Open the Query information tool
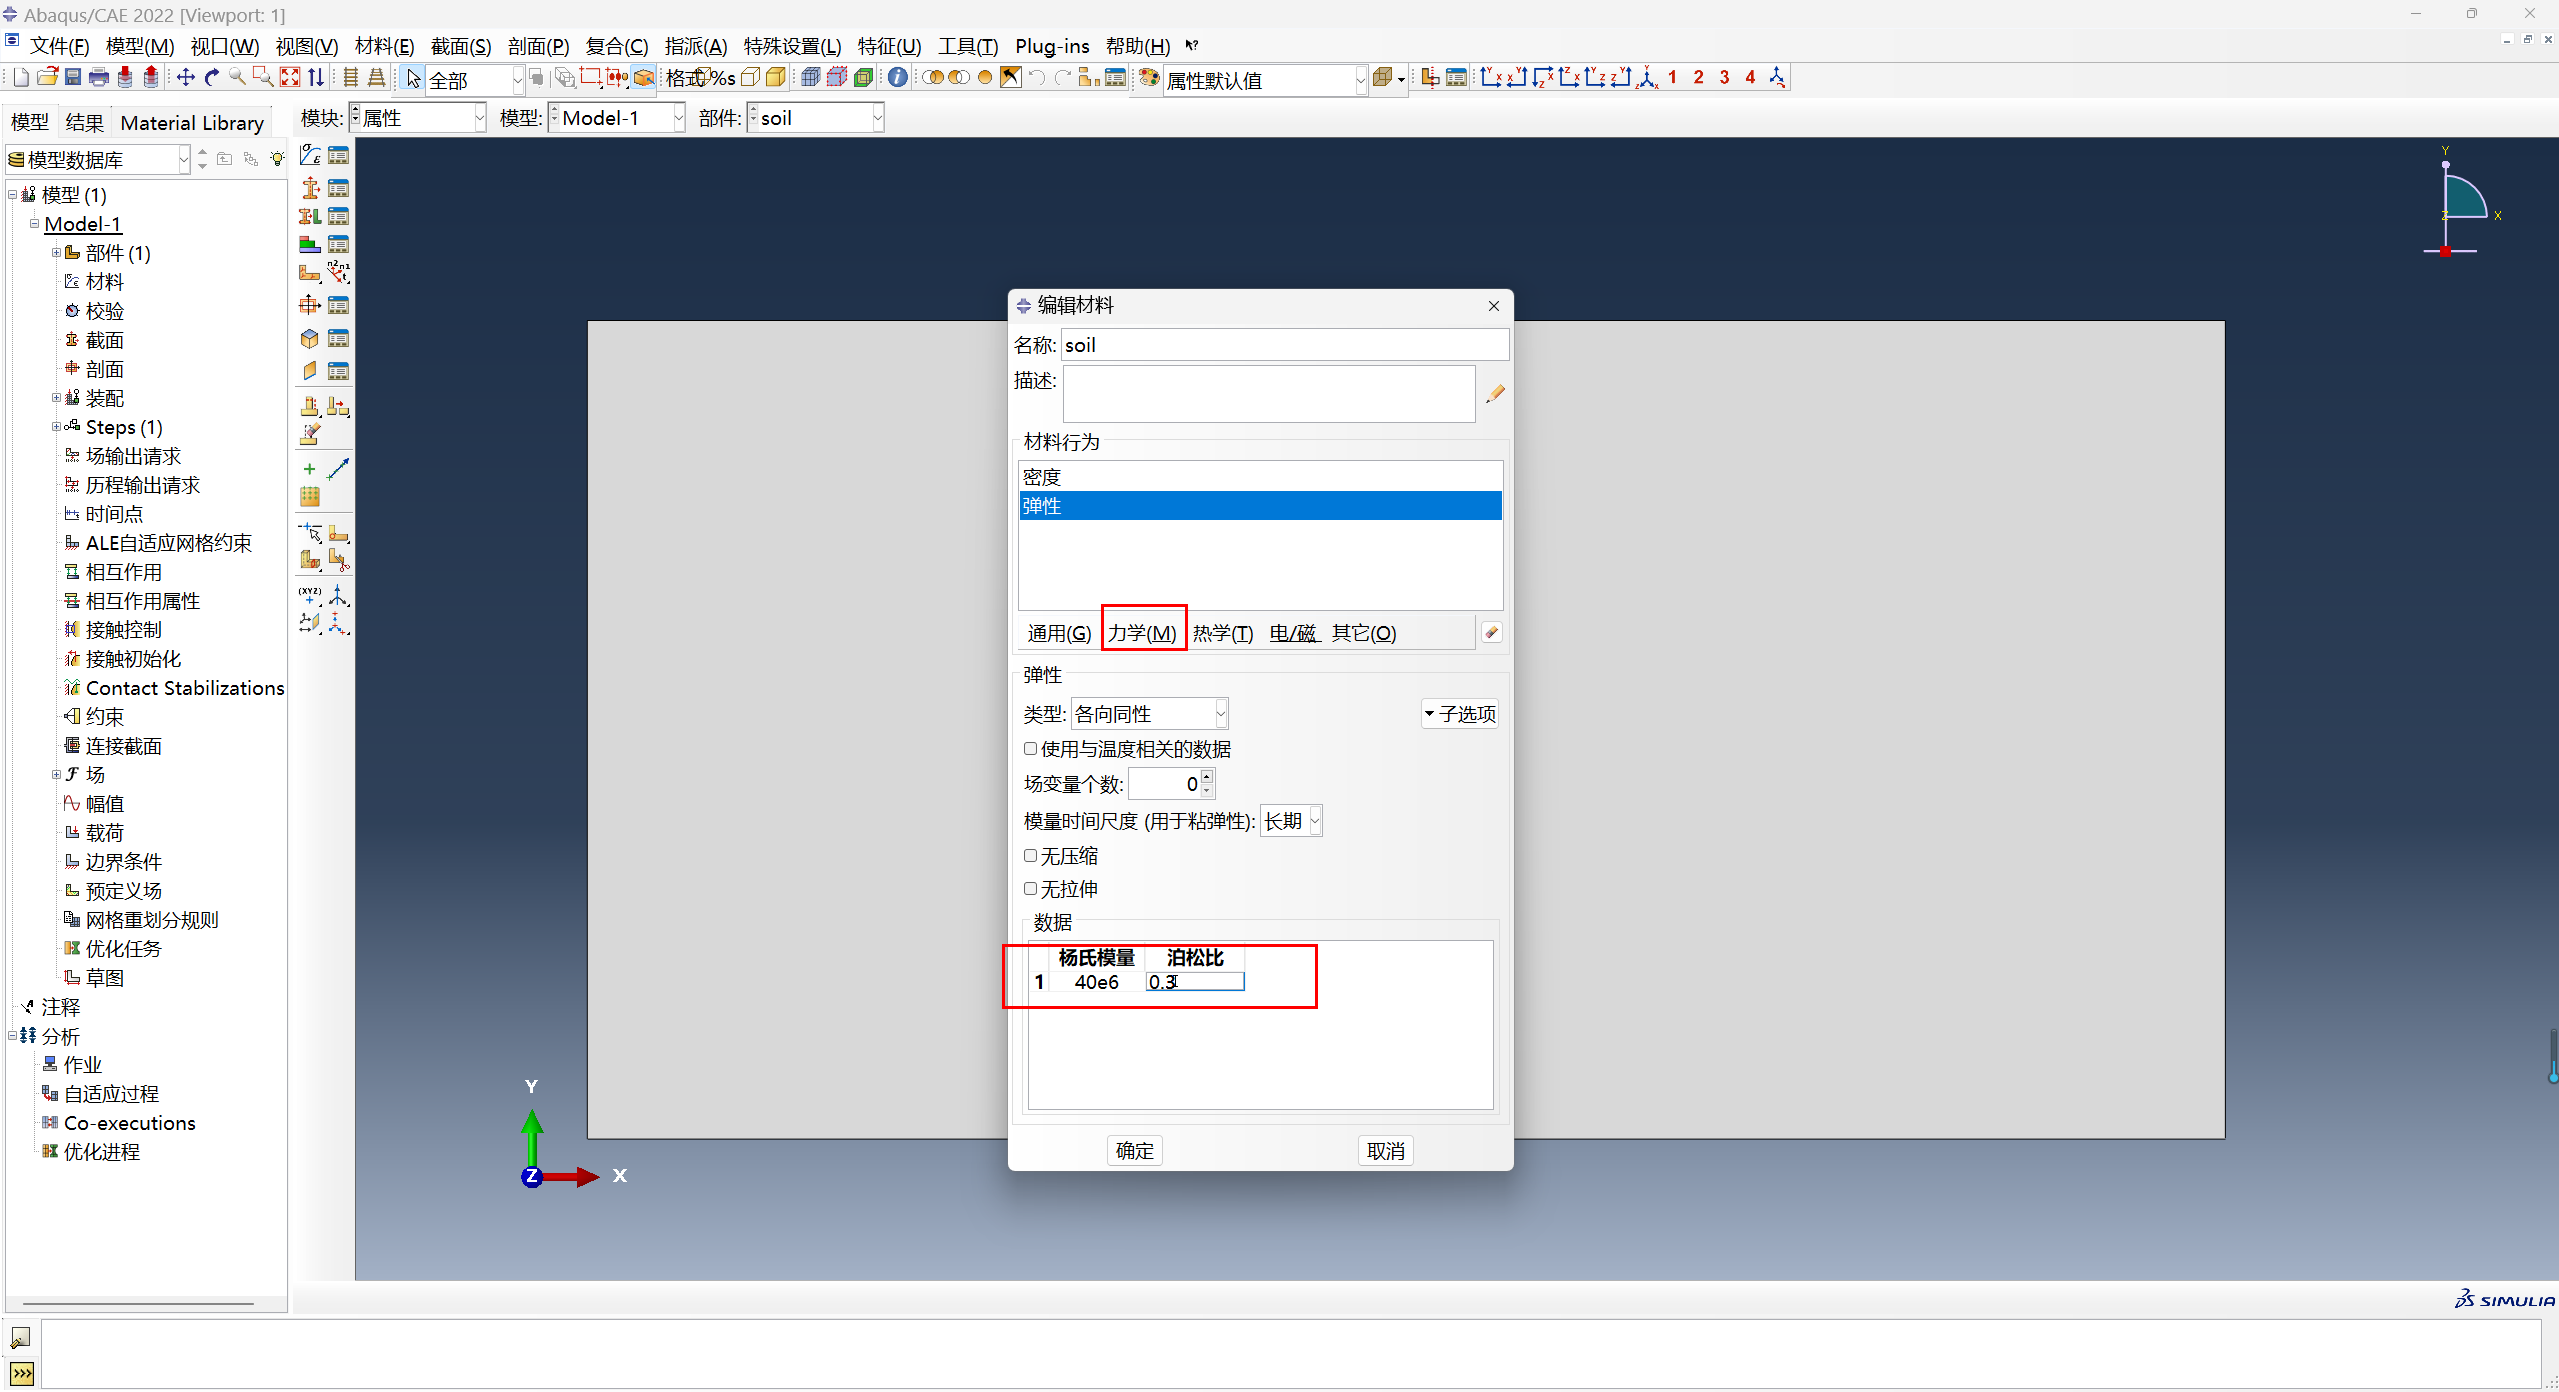This screenshot has height=1392, width=2559. [x=898, y=78]
